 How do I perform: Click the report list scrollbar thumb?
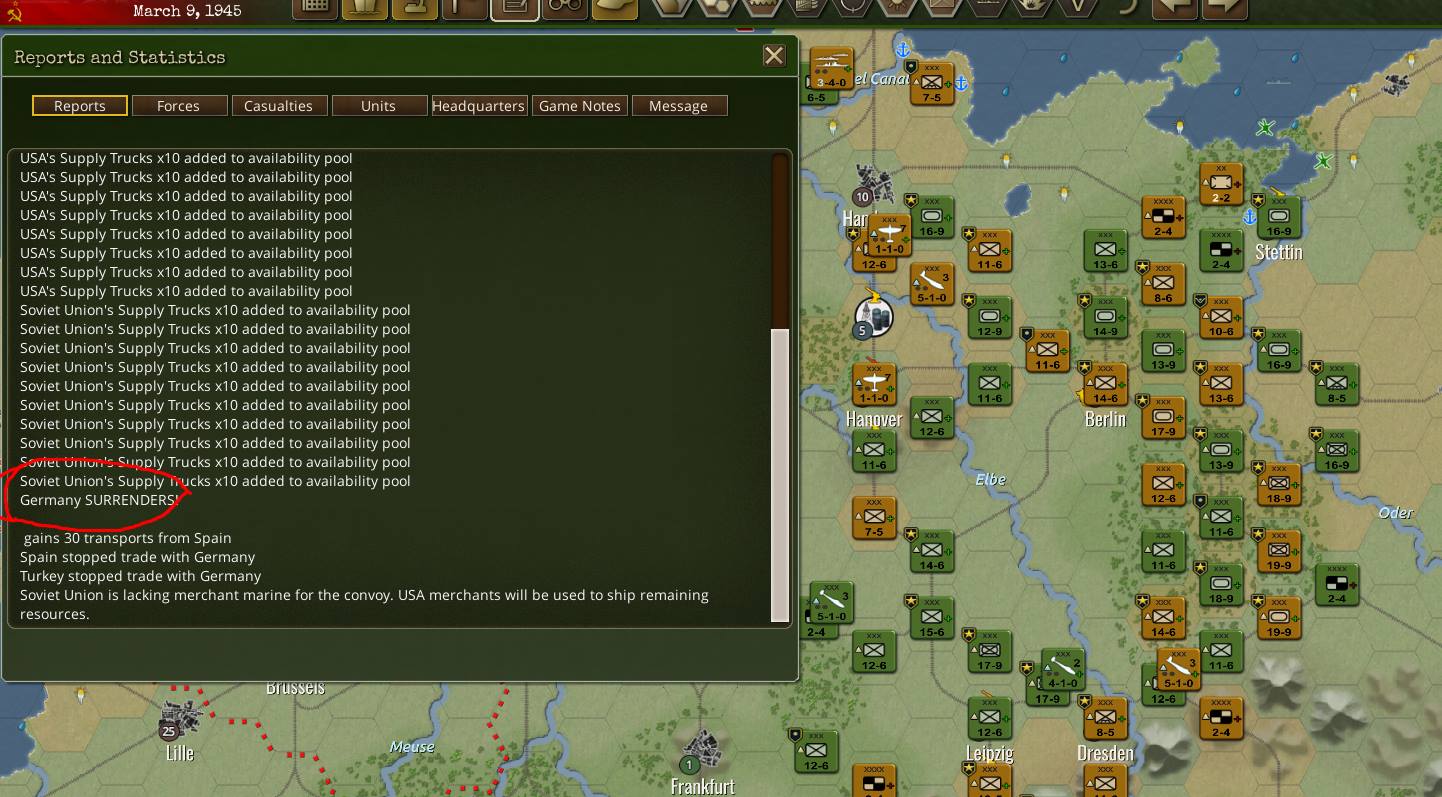pos(780,475)
